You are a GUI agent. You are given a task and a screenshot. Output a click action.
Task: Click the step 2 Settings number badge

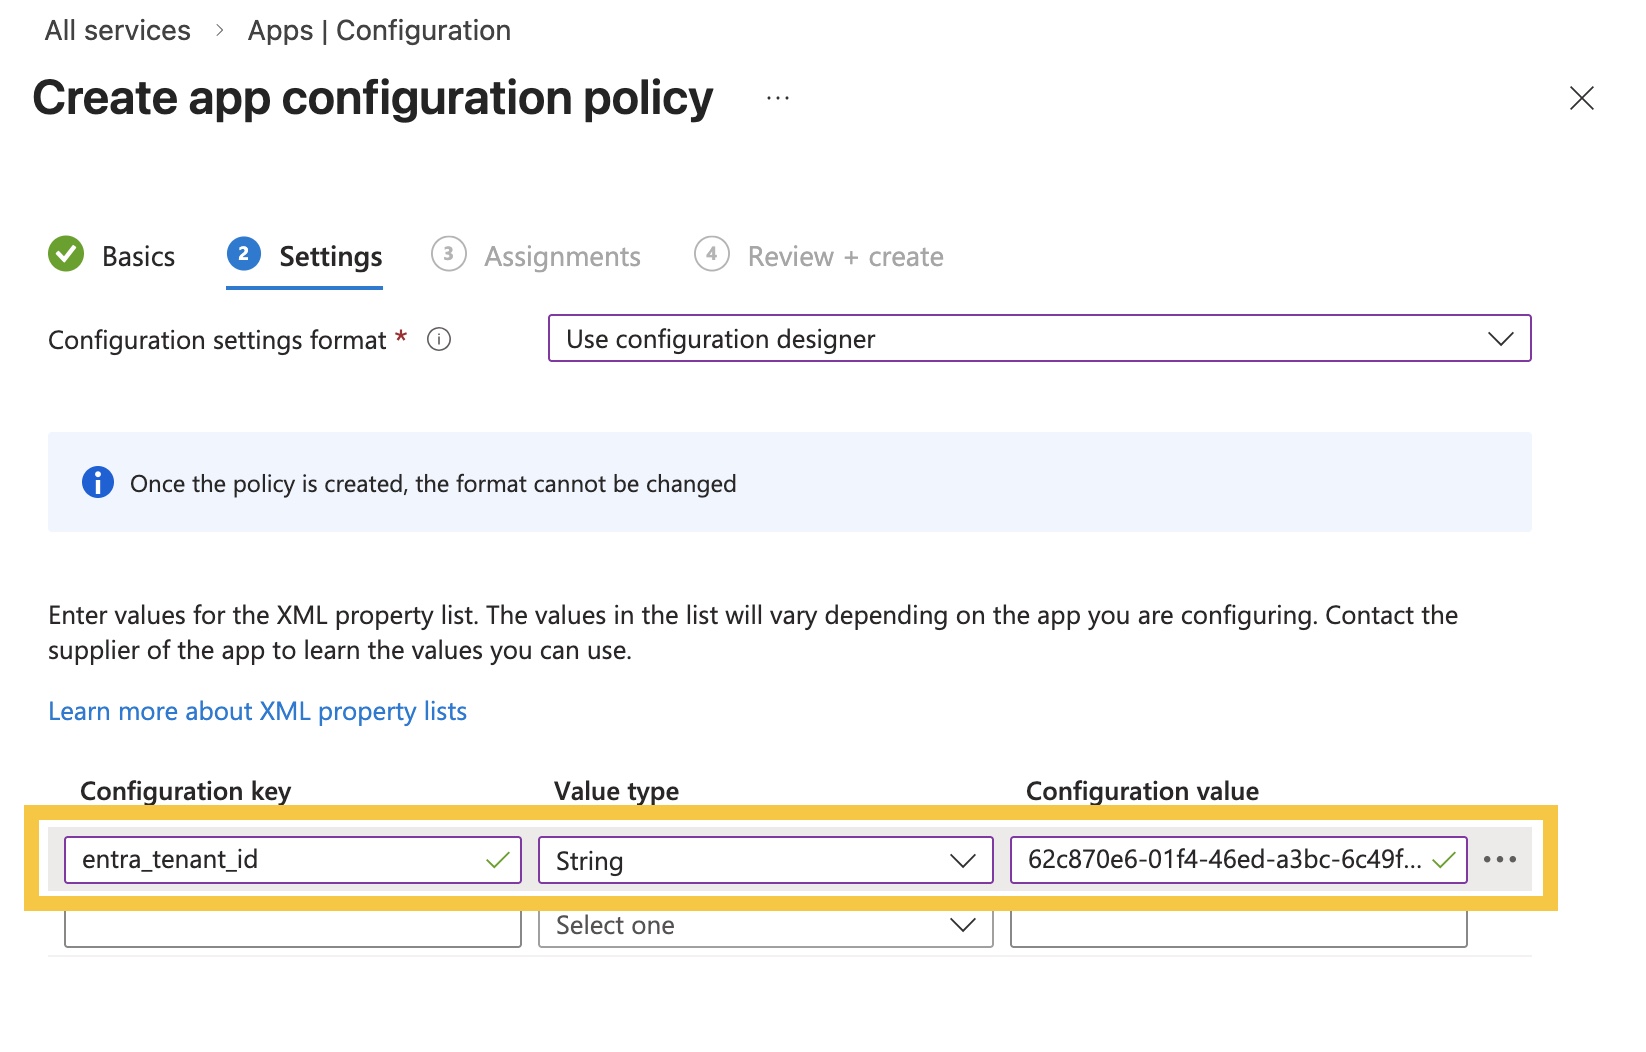(244, 255)
